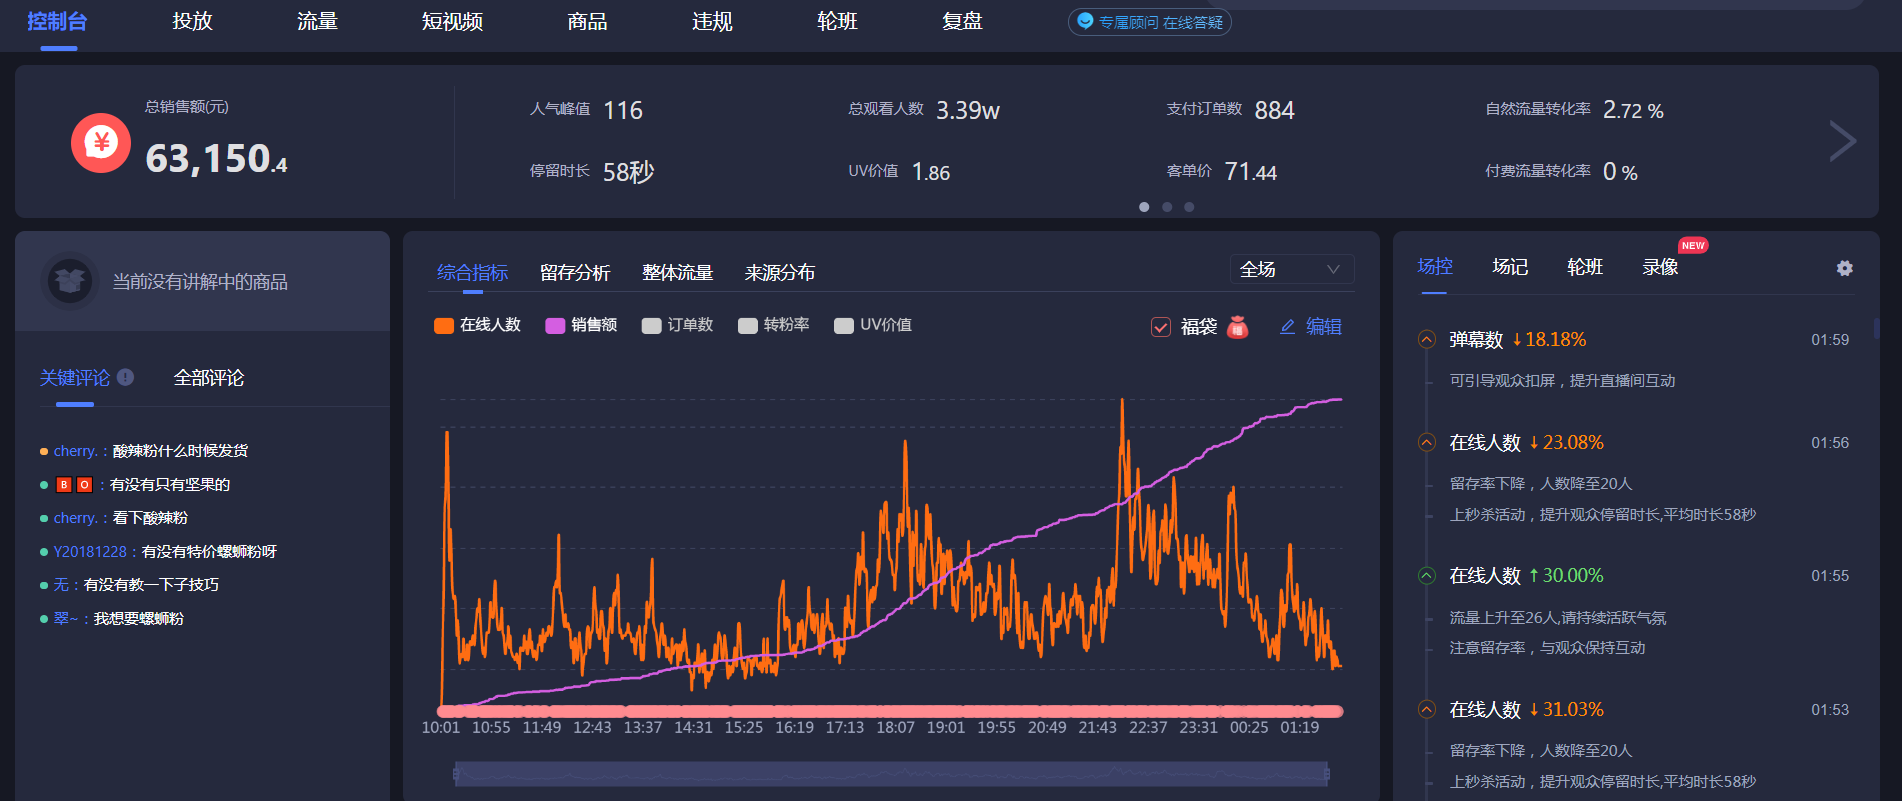Switch to the 来源分布 chart tab

click(780, 273)
